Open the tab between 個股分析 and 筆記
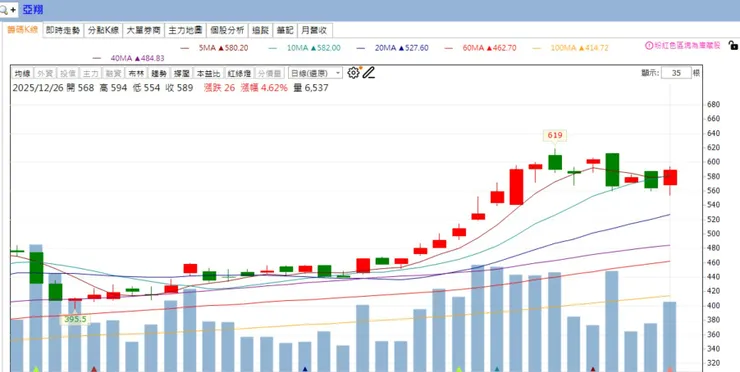This screenshot has width=740, height=372. pyautogui.click(x=260, y=30)
